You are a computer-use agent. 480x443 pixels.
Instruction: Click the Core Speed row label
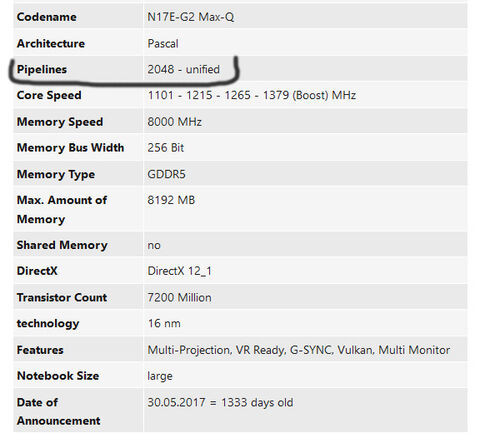49,95
